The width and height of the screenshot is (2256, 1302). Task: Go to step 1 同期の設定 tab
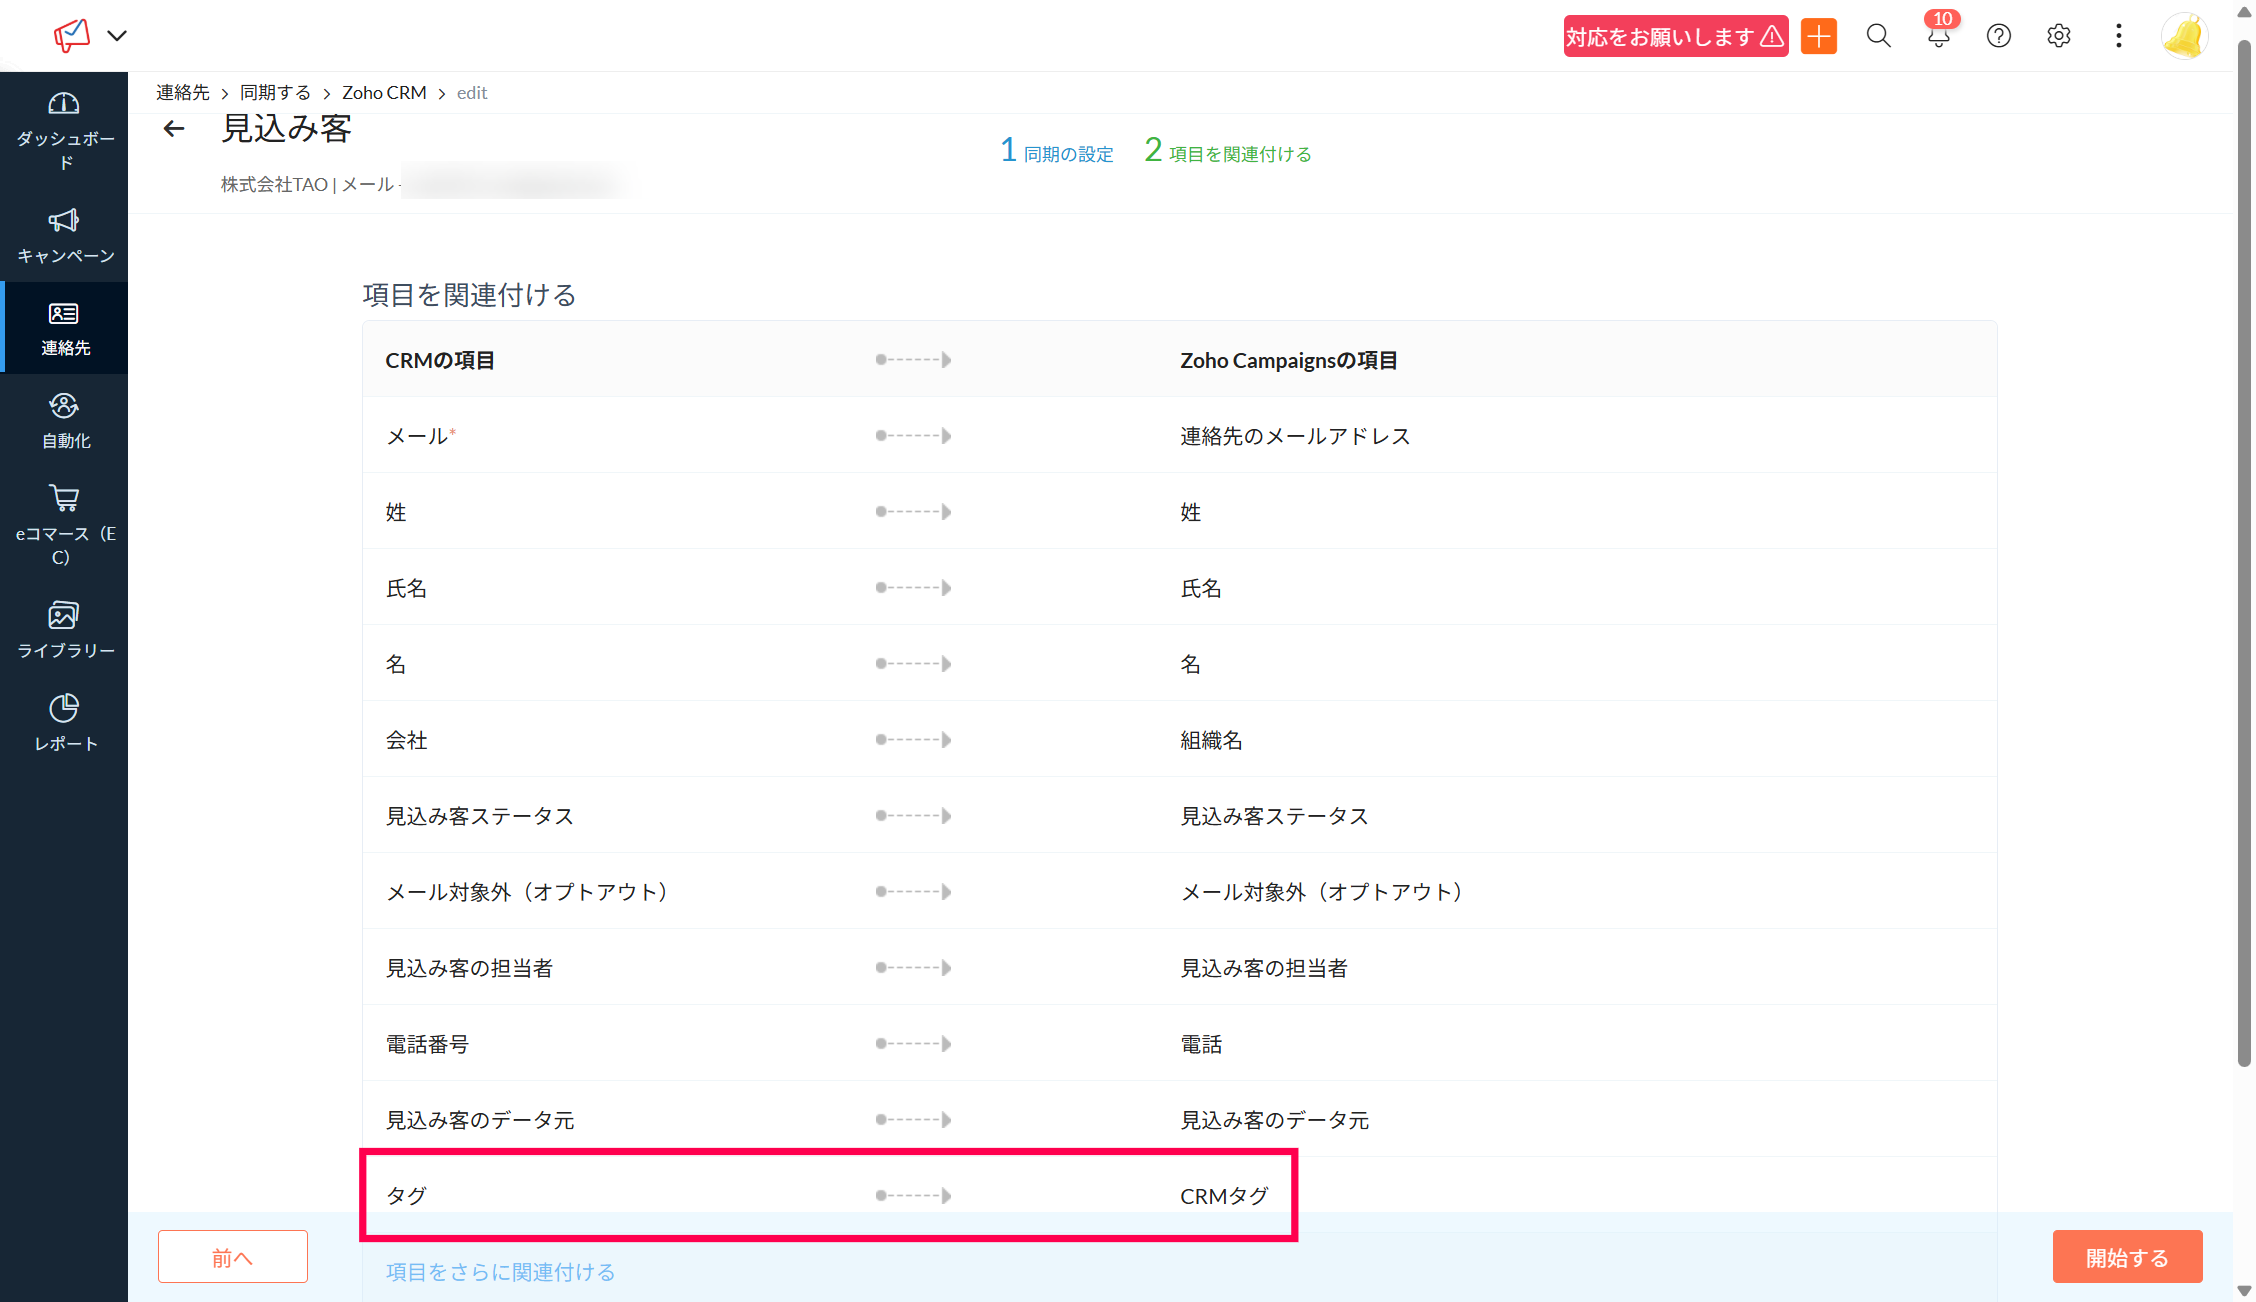pos(1058,153)
